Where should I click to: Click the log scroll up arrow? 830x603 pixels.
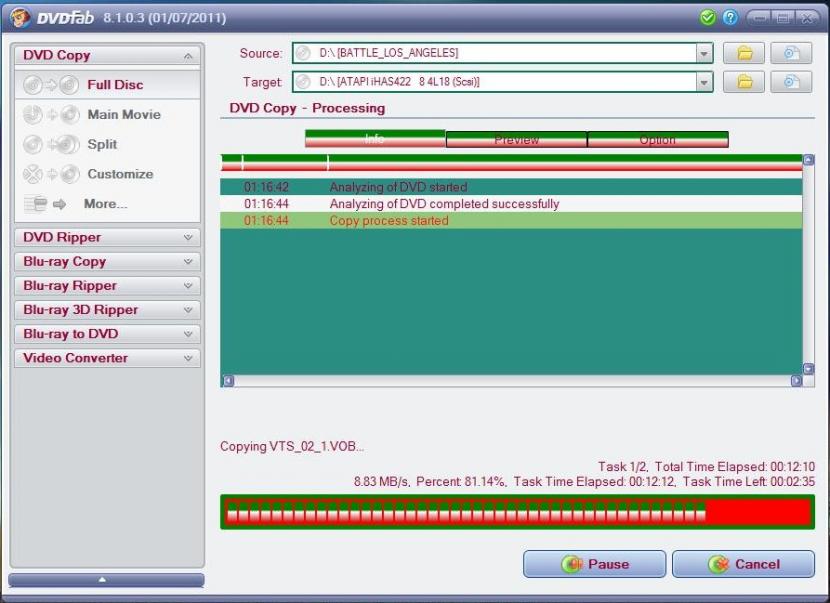pyautogui.click(x=808, y=160)
